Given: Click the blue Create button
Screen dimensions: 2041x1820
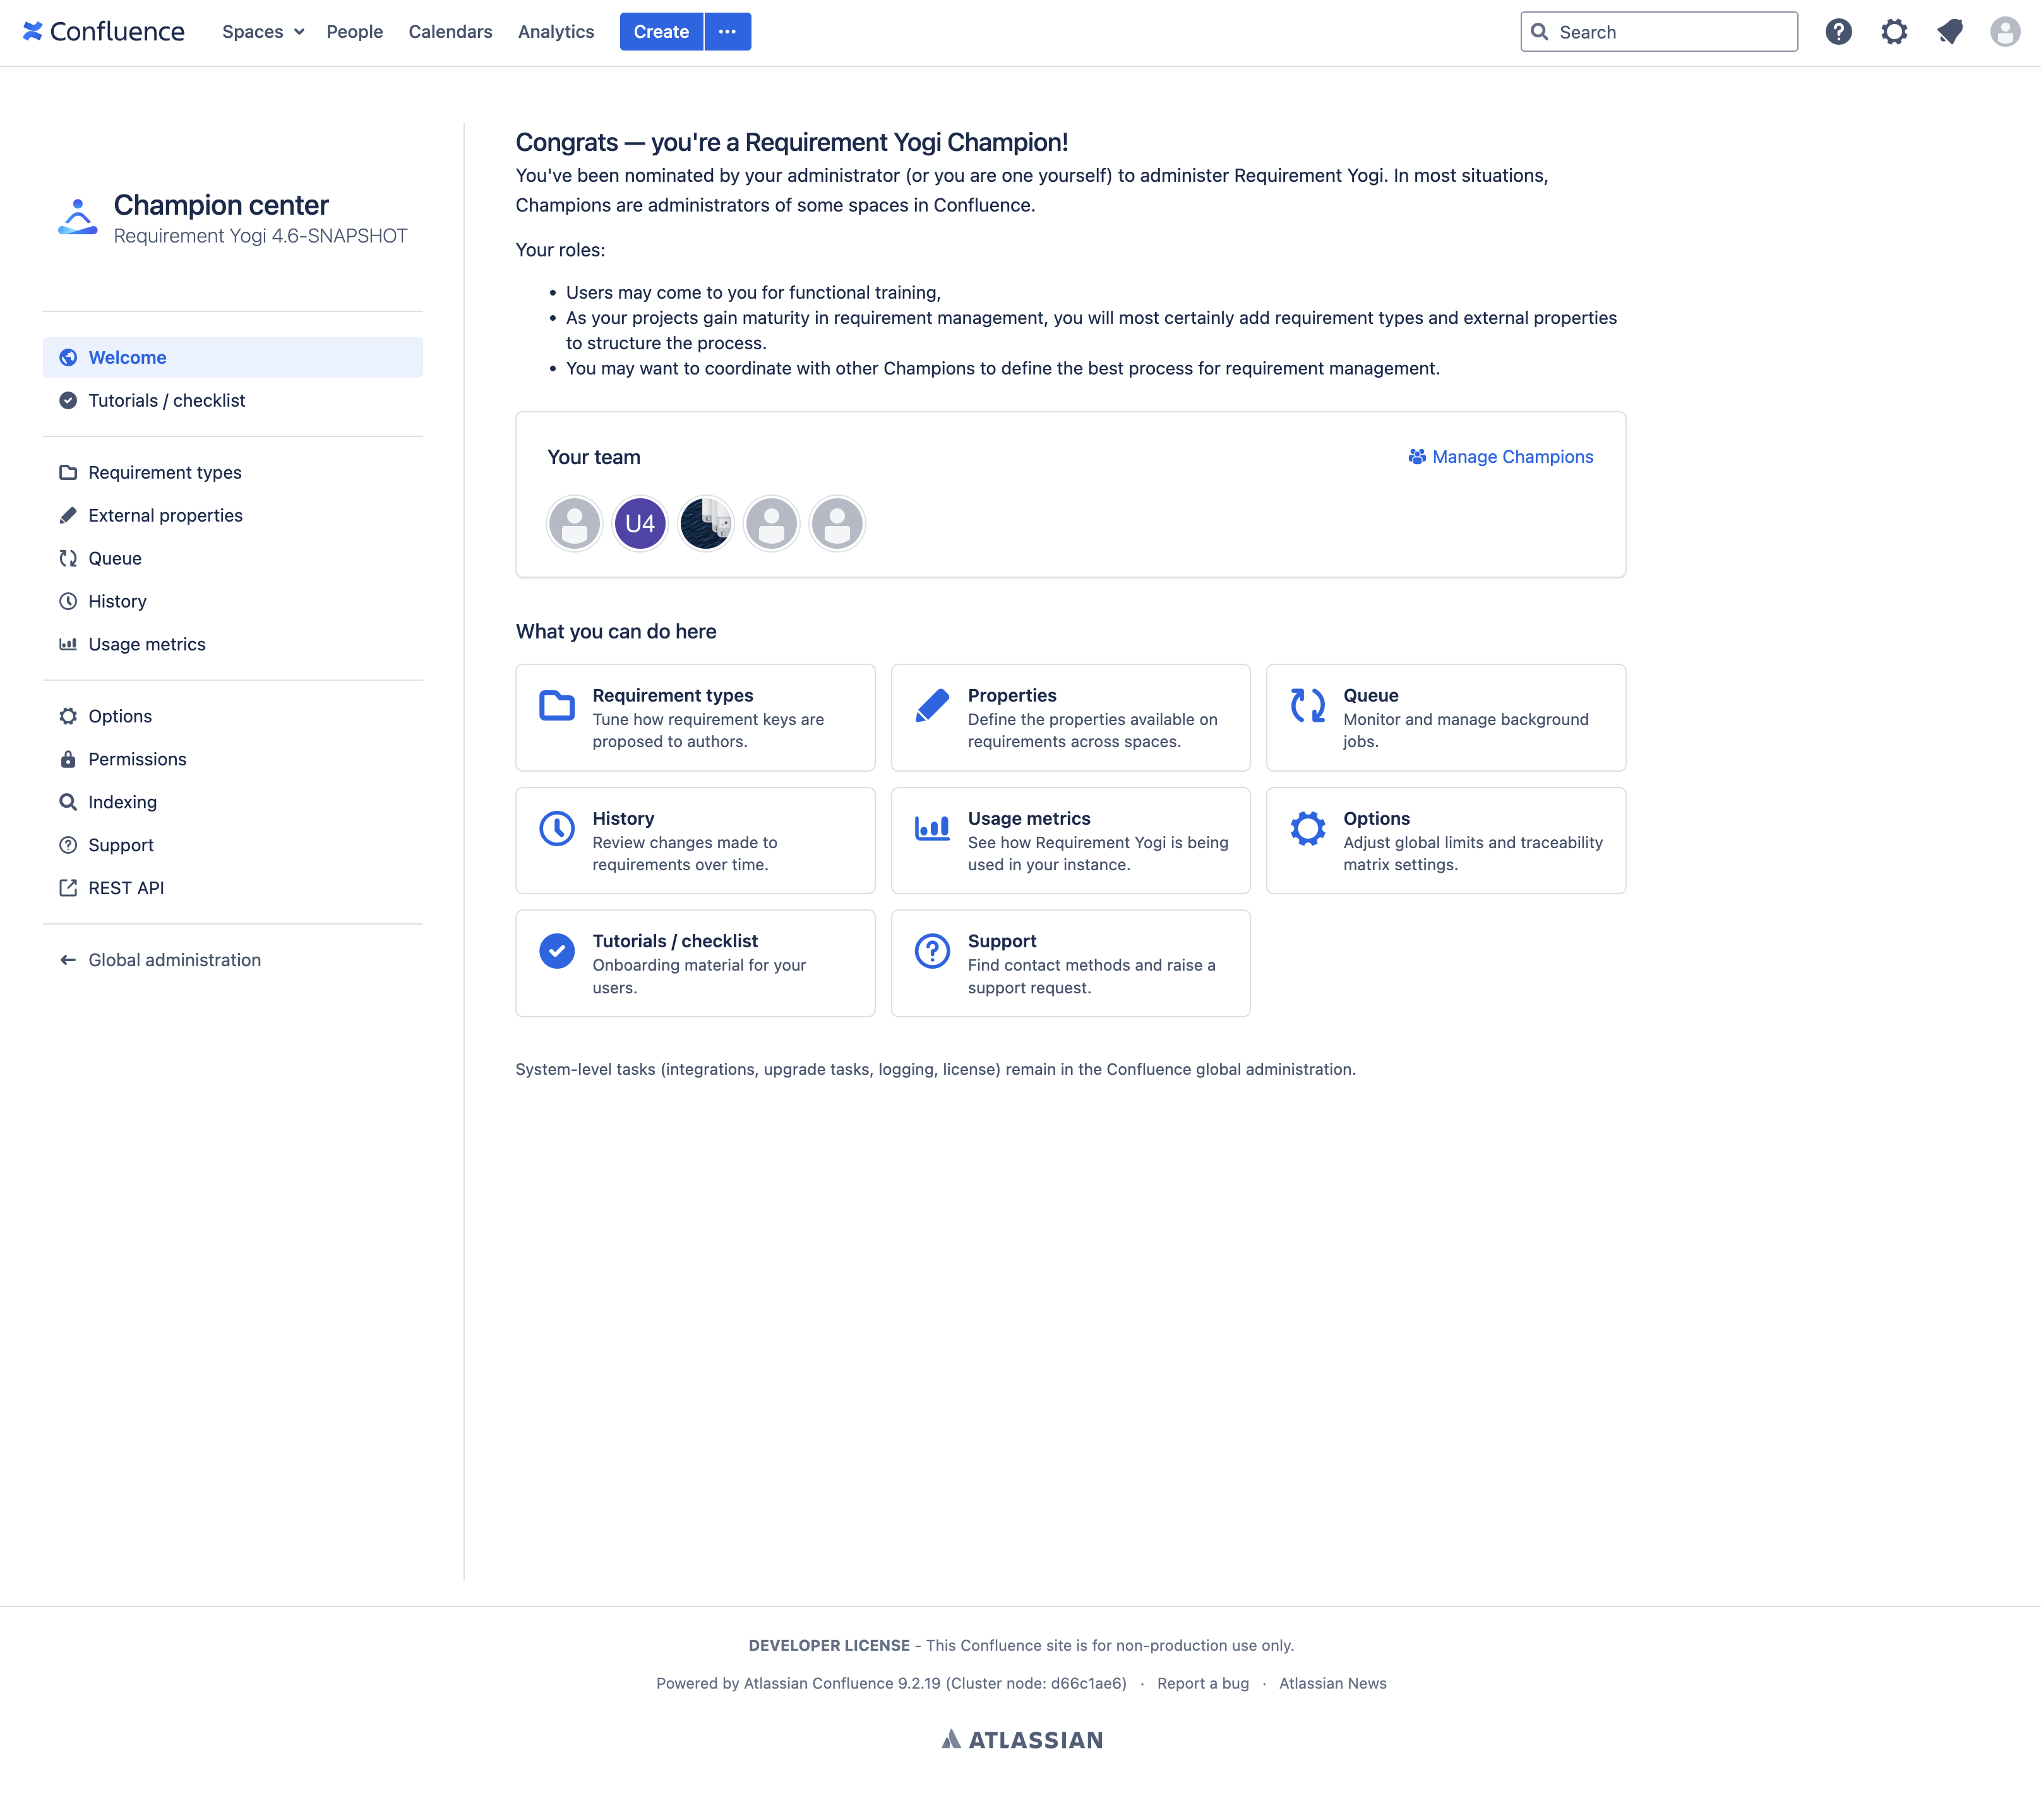Looking at the screenshot, I should [x=661, y=32].
